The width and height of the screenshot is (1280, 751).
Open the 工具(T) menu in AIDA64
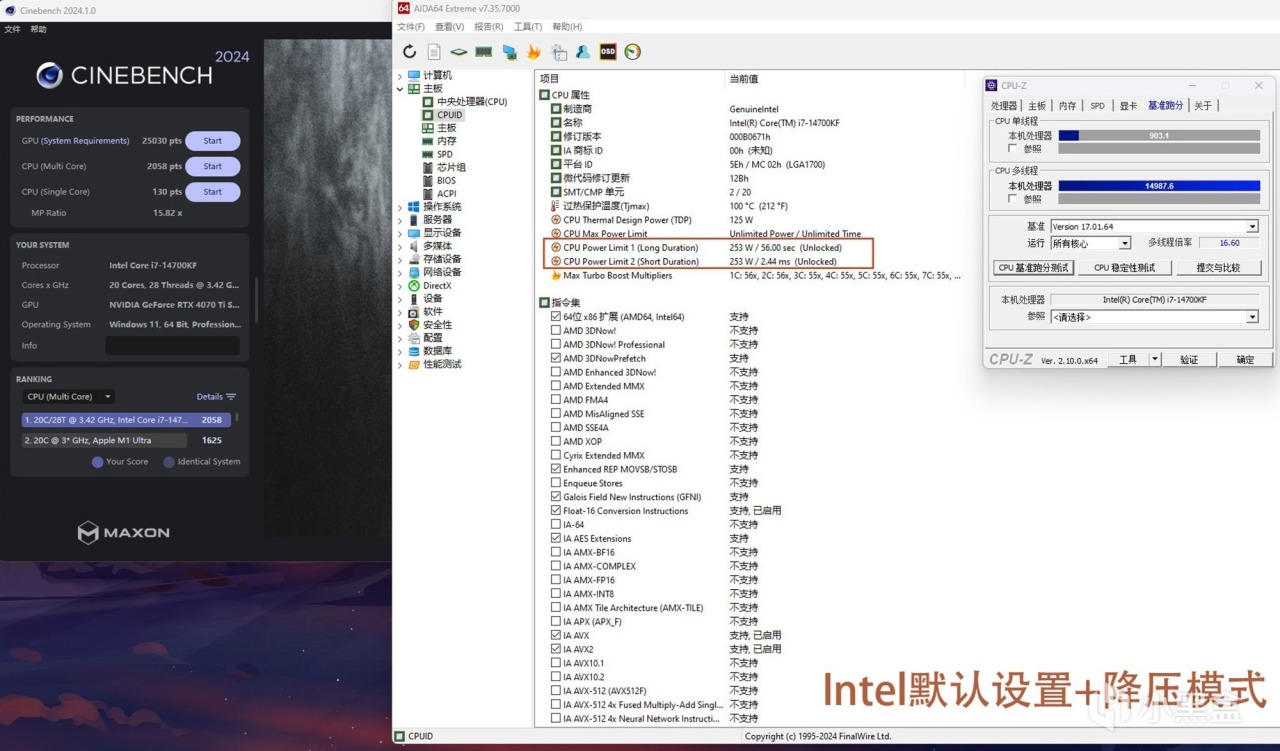coord(528,27)
